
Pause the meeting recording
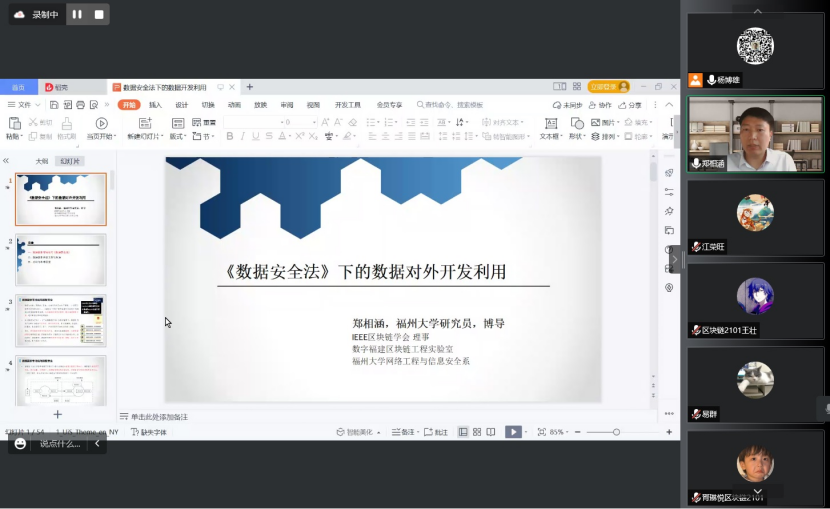[x=78, y=14]
